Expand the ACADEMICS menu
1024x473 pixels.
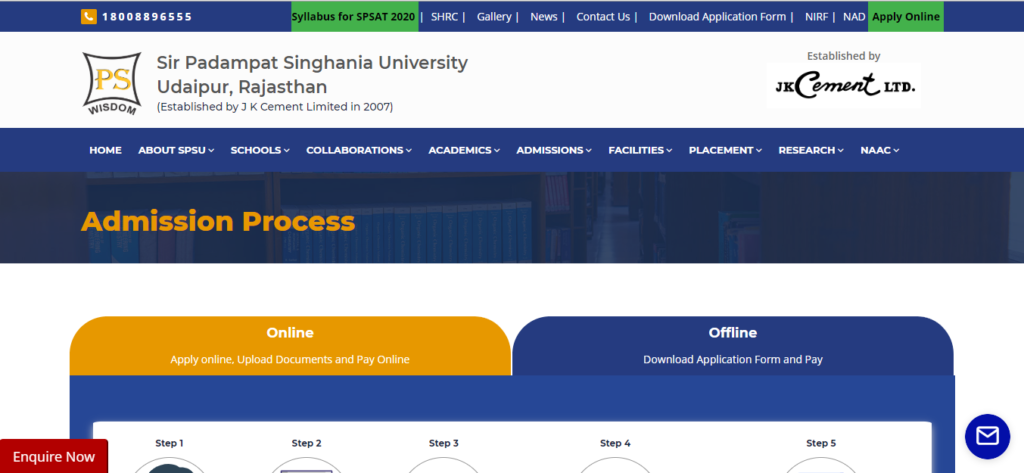[464, 150]
